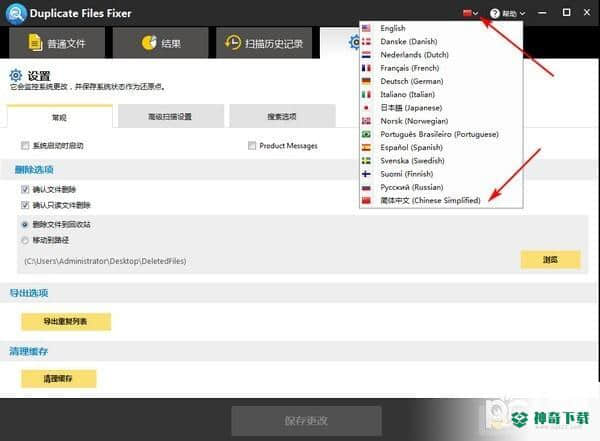
Task: Click the Finnish flag icon
Action: tap(366, 174)
